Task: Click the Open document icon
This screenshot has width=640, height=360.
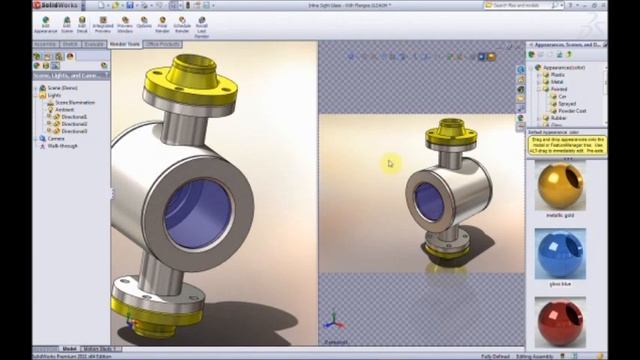Action: tap(116, 5)
